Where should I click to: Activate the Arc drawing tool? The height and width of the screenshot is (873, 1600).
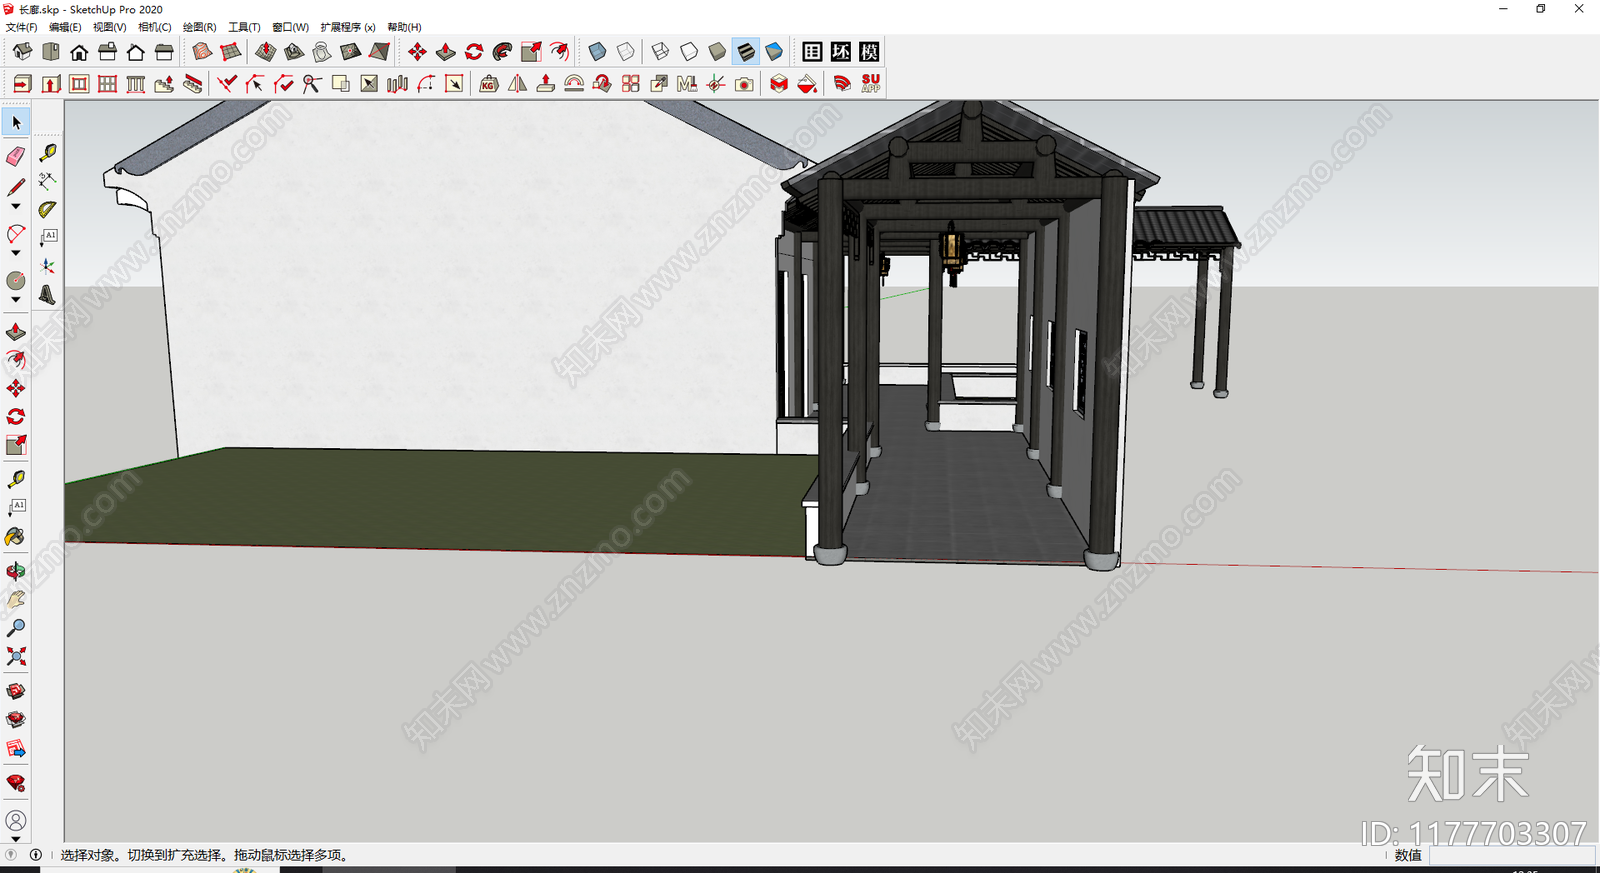click(x=16, y=234)
